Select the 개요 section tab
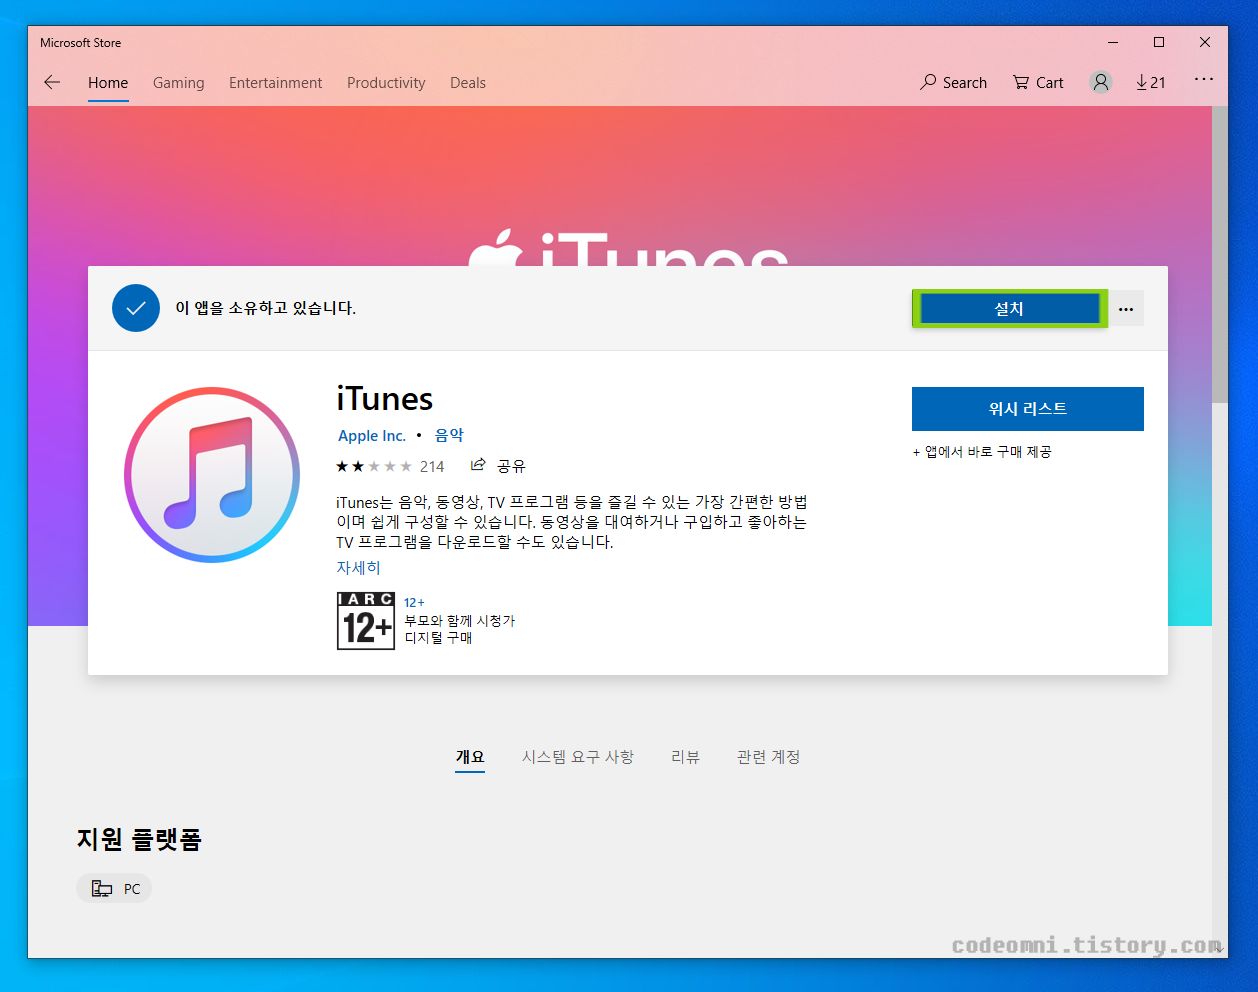This screenshot has width=1258, height=992. coord(470,757)
